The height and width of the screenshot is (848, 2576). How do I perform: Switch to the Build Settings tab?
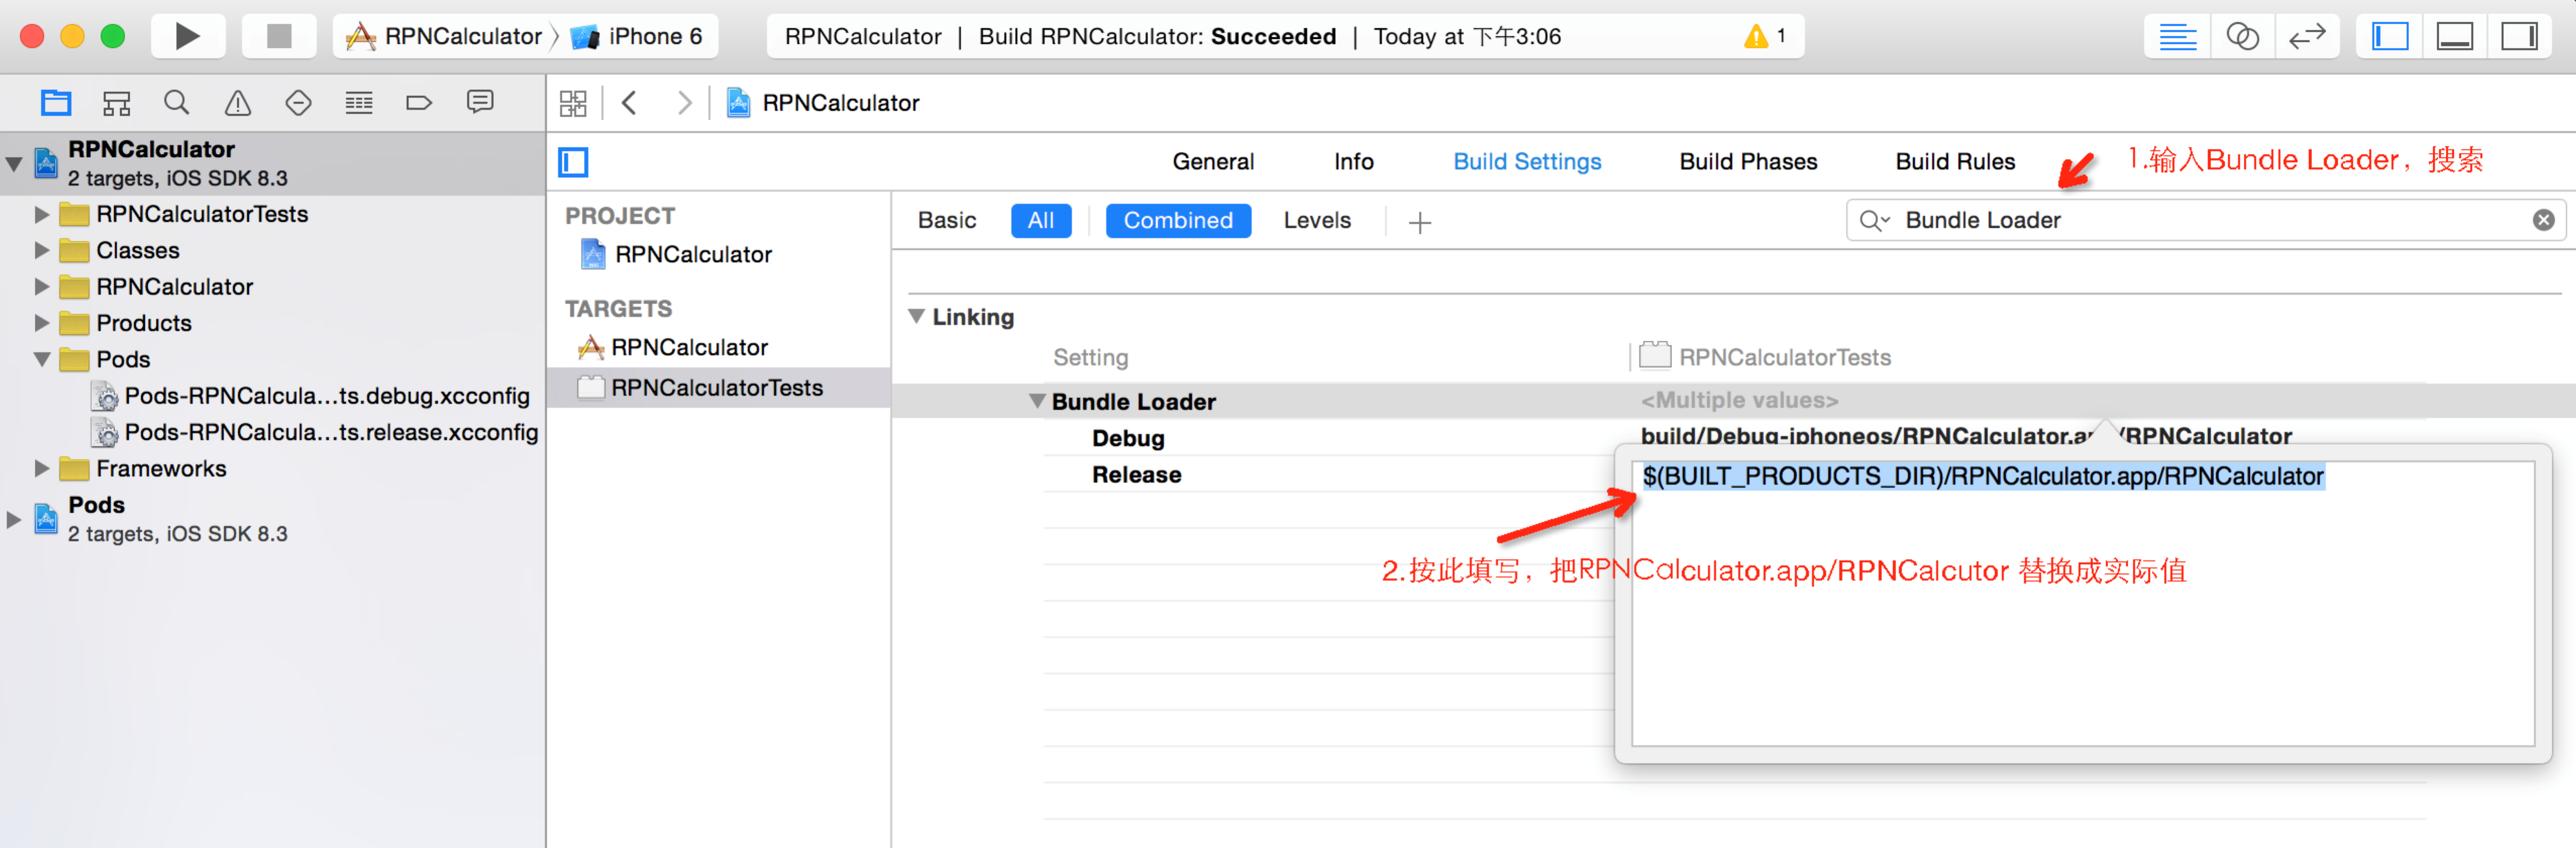click(1527, 161)
